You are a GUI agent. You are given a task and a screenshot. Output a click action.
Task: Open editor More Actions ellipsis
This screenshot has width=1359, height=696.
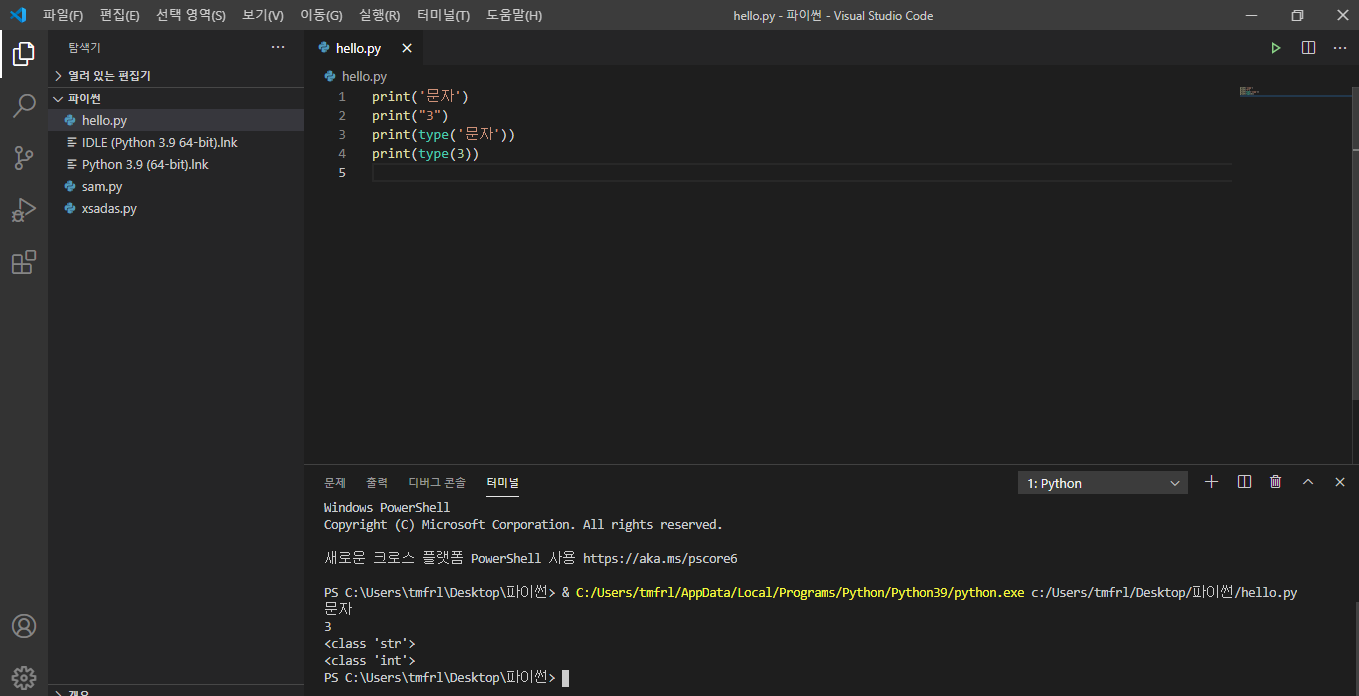click(1340, 48)
